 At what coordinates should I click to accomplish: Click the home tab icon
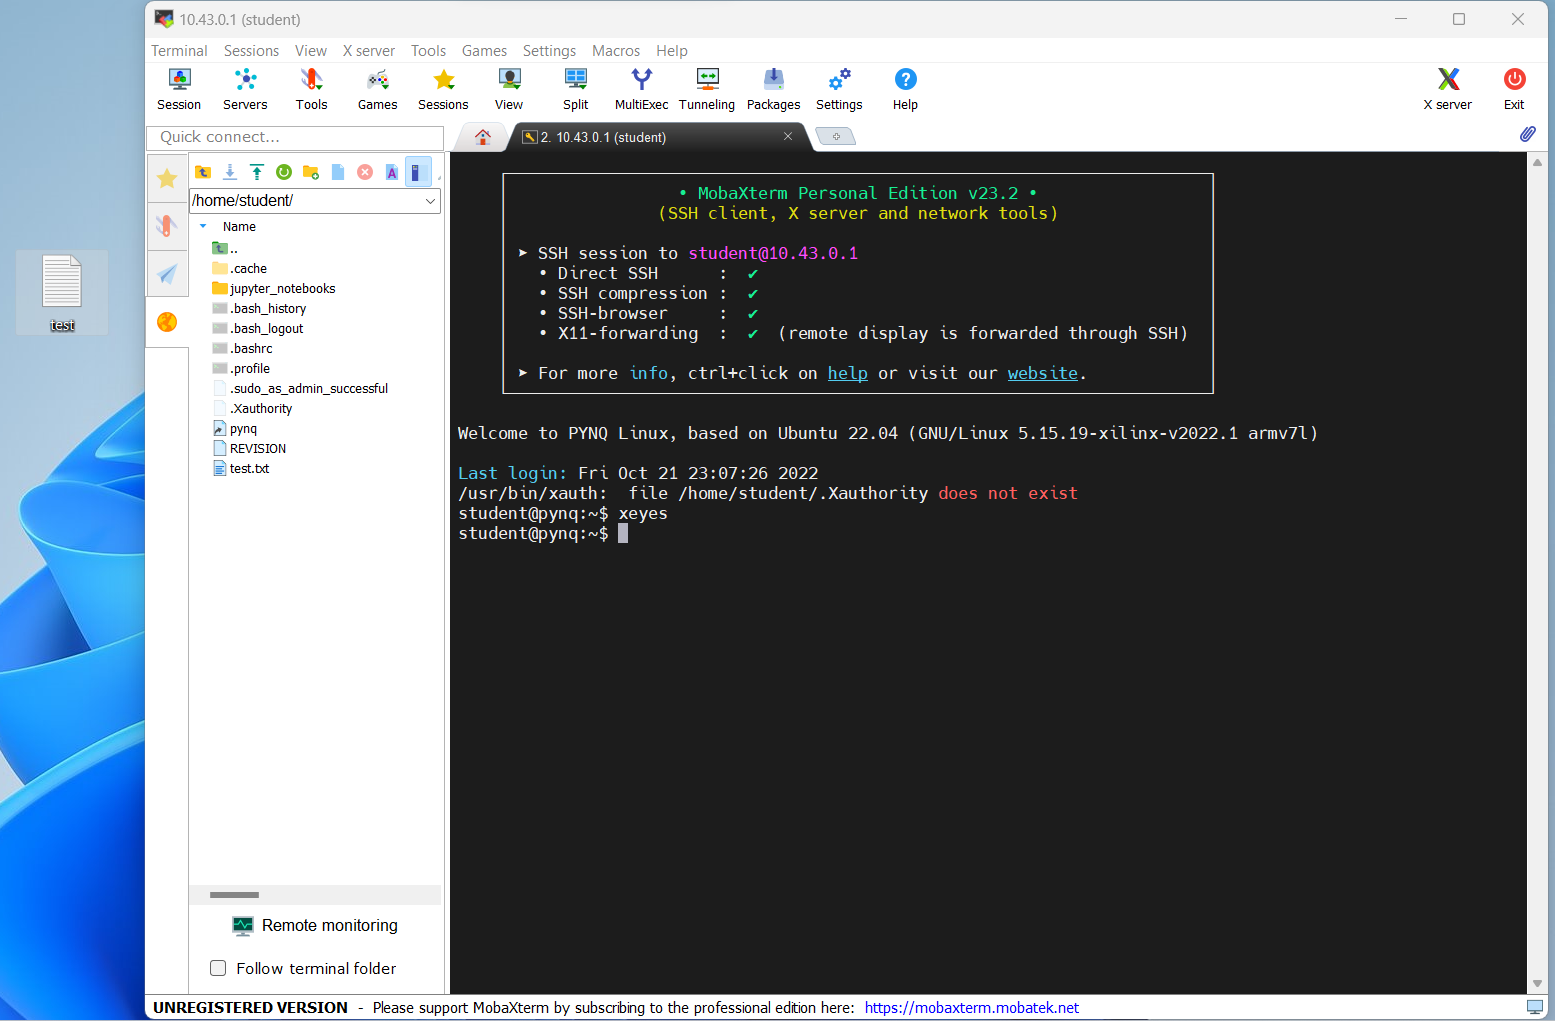coord(483,137)
